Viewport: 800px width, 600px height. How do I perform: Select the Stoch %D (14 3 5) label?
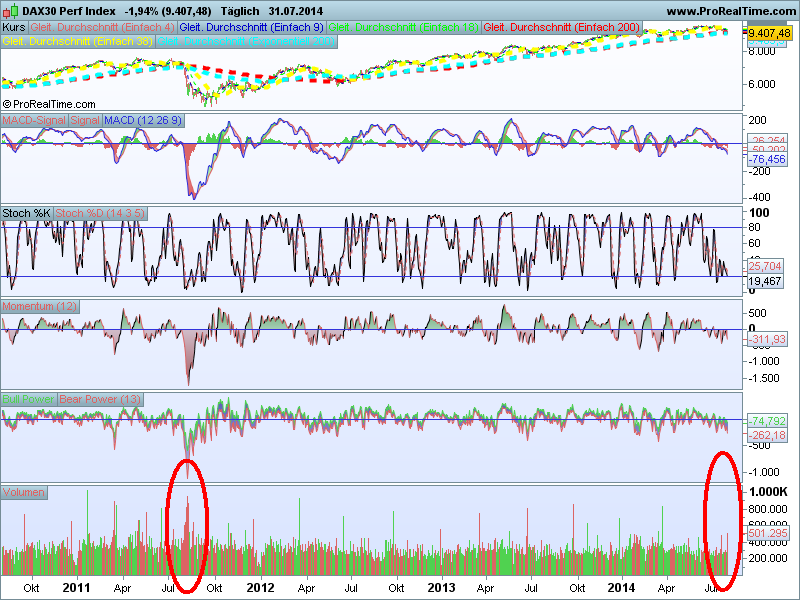click(100, 213)
